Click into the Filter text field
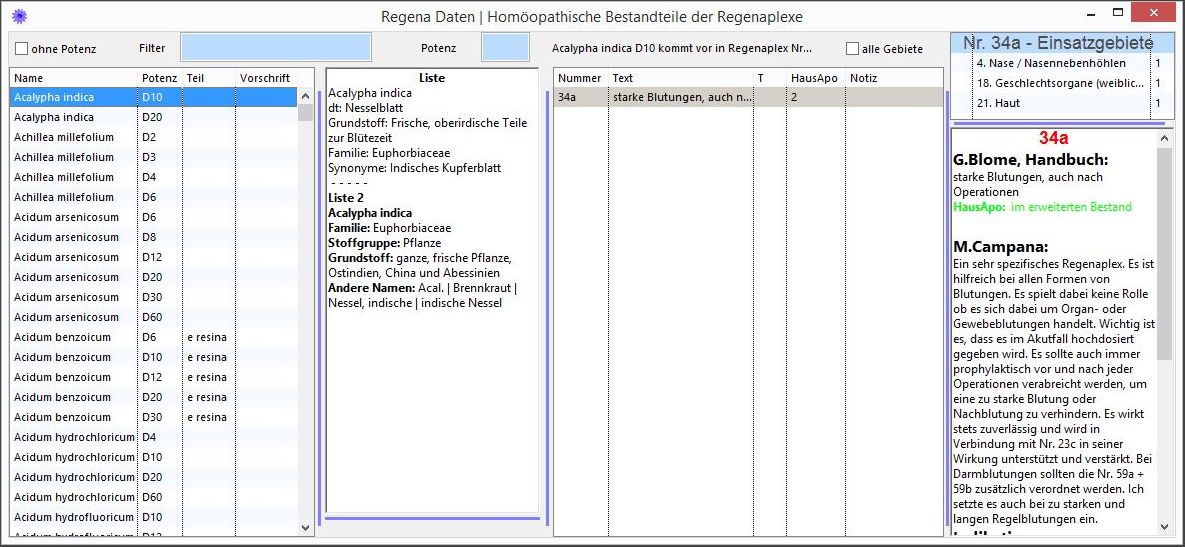Viewport: 1185px width, 547px height. (275, 47)
